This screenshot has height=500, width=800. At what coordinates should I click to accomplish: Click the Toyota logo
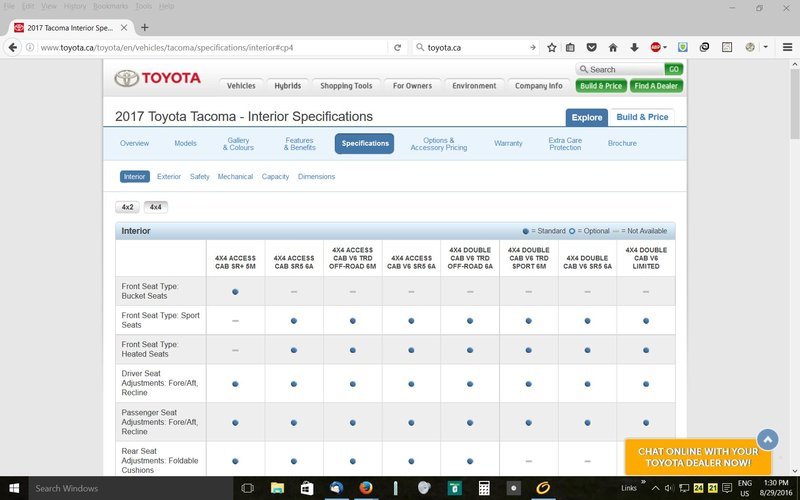[158, 78]
